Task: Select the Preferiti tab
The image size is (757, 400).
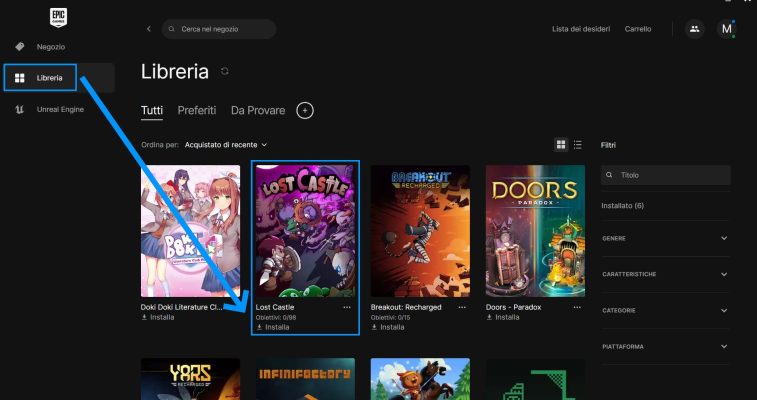Action: pos(197,110)
